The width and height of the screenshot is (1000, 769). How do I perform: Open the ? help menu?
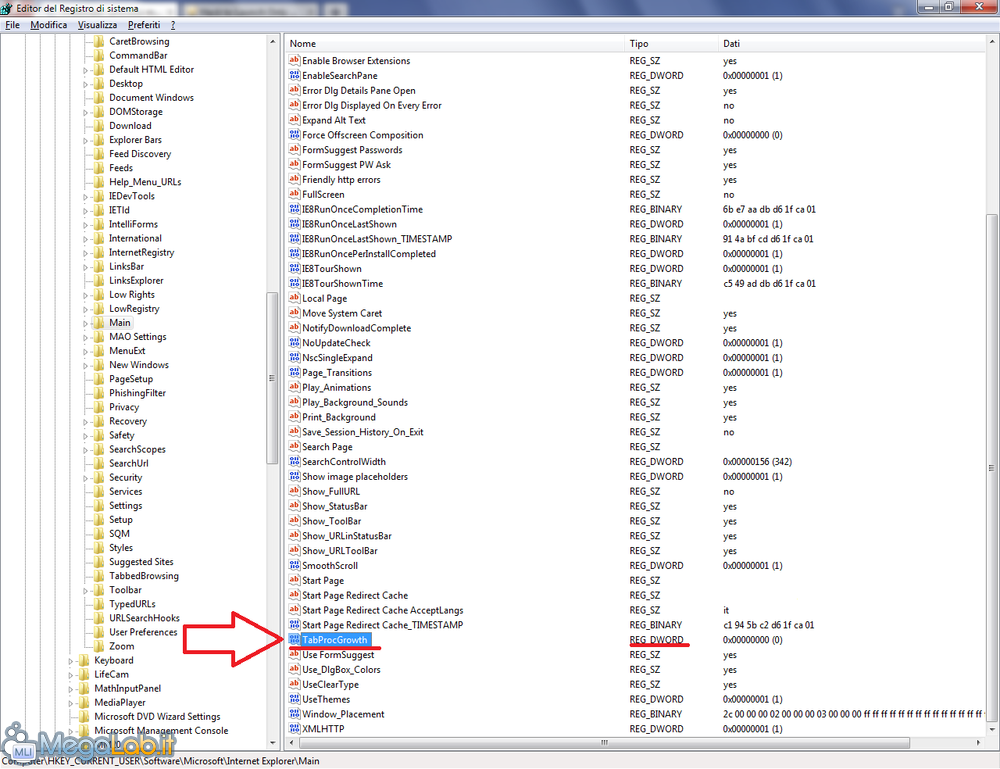(x=173, y=25)
